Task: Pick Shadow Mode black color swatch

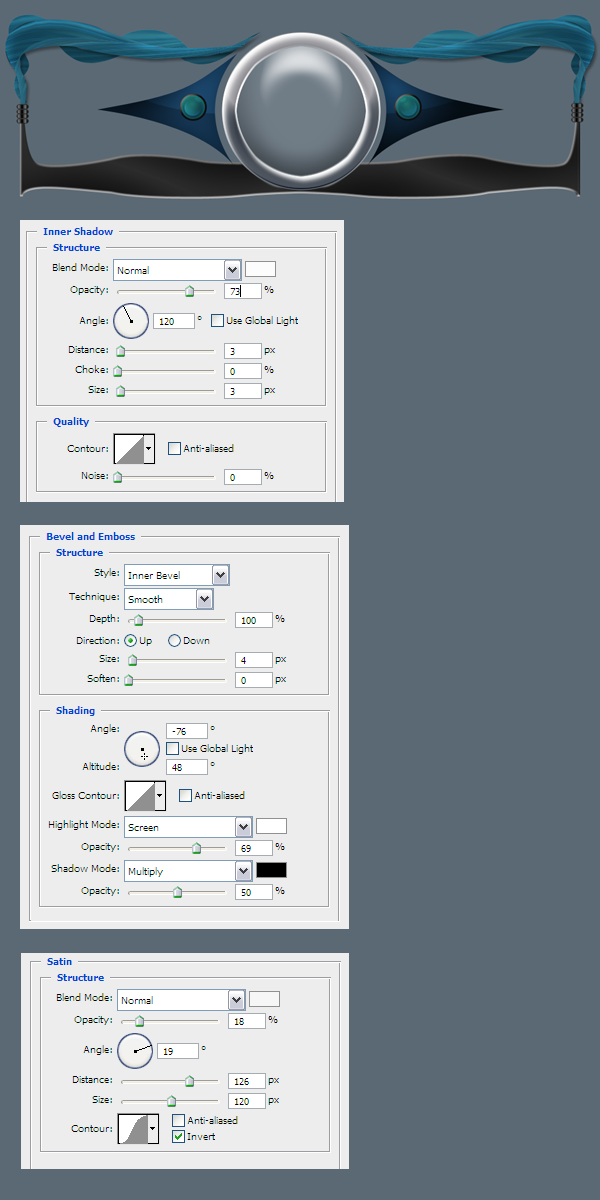Action: coord(271,870)
